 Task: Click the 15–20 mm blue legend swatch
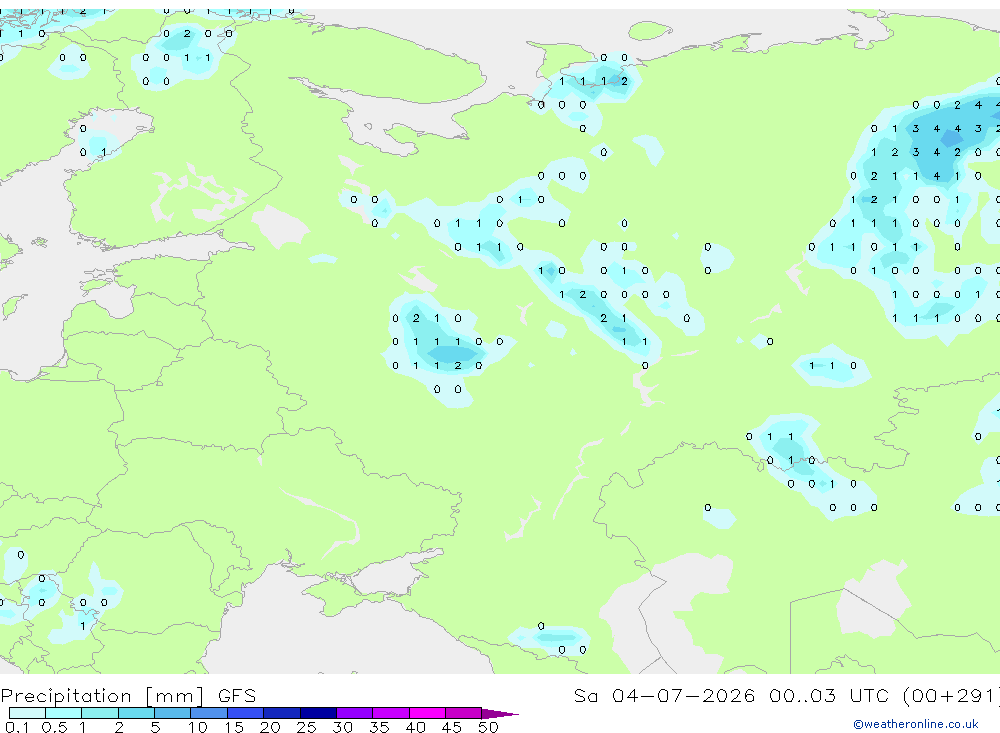point(246,713)
